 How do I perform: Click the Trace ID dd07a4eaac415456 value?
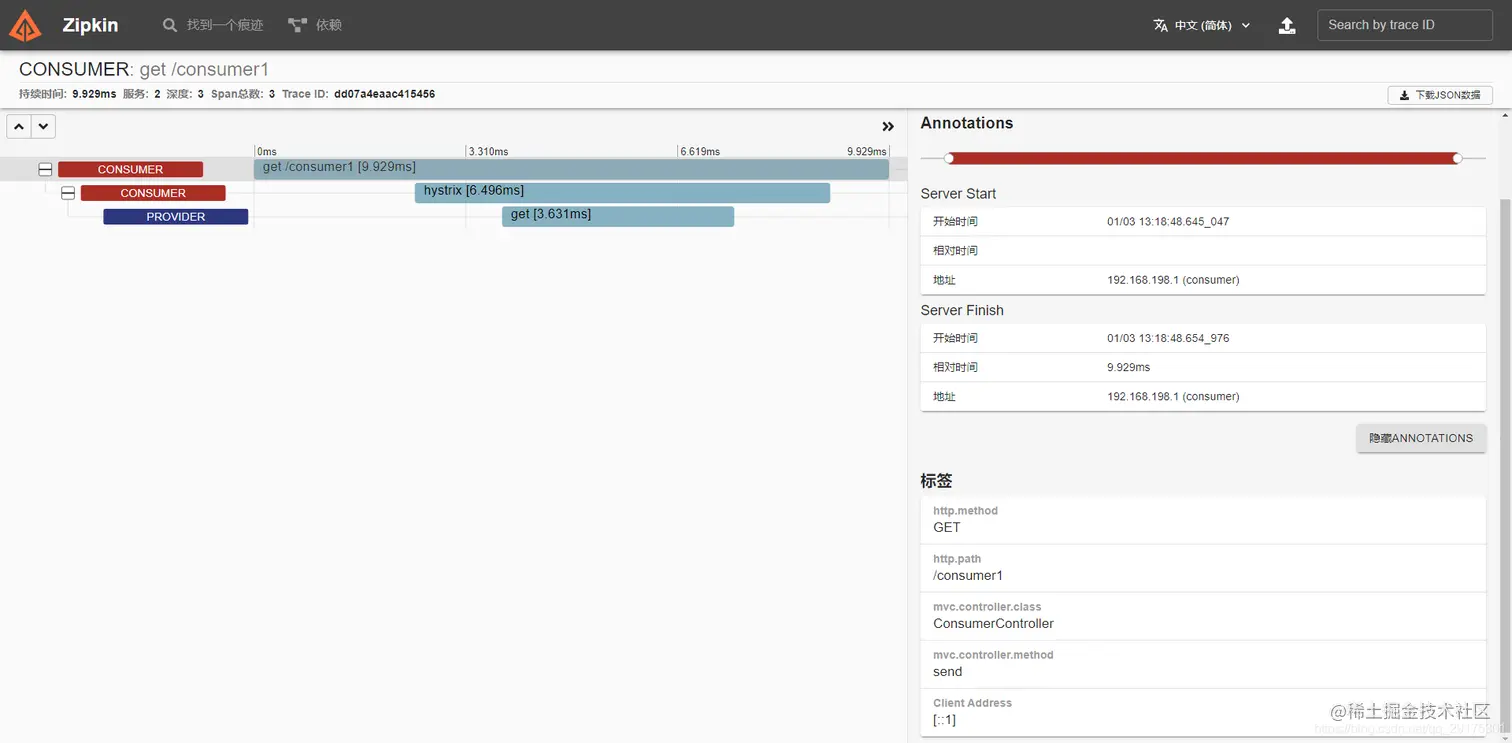tap(384, 94)
